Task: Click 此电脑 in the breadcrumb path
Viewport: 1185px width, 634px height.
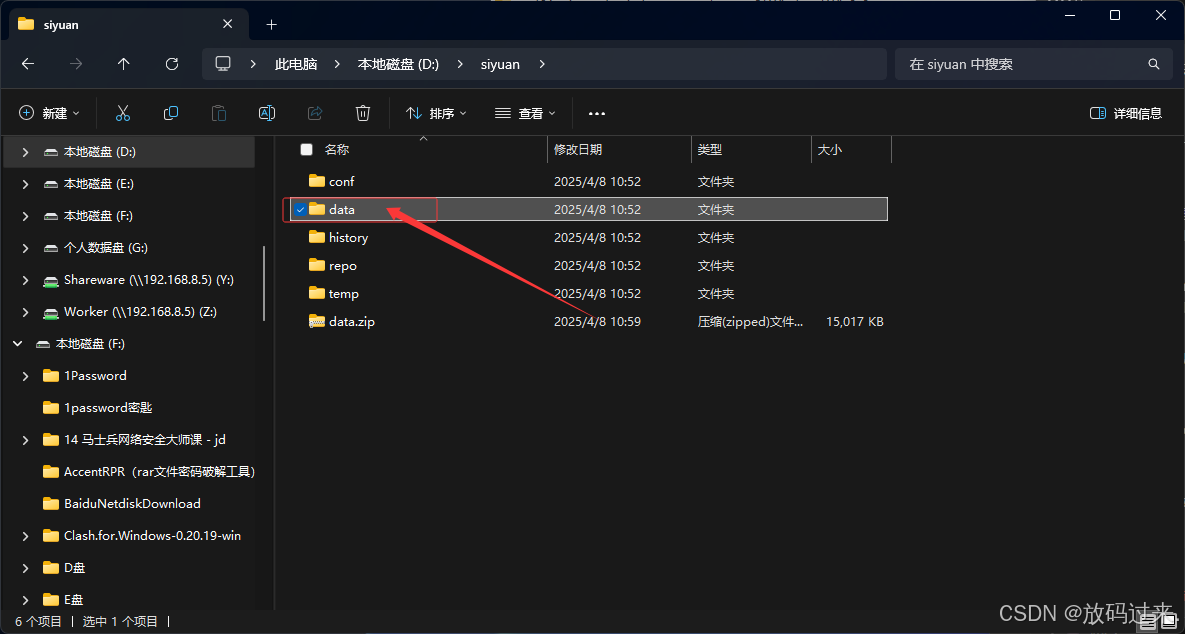Action: pos(294,63)
